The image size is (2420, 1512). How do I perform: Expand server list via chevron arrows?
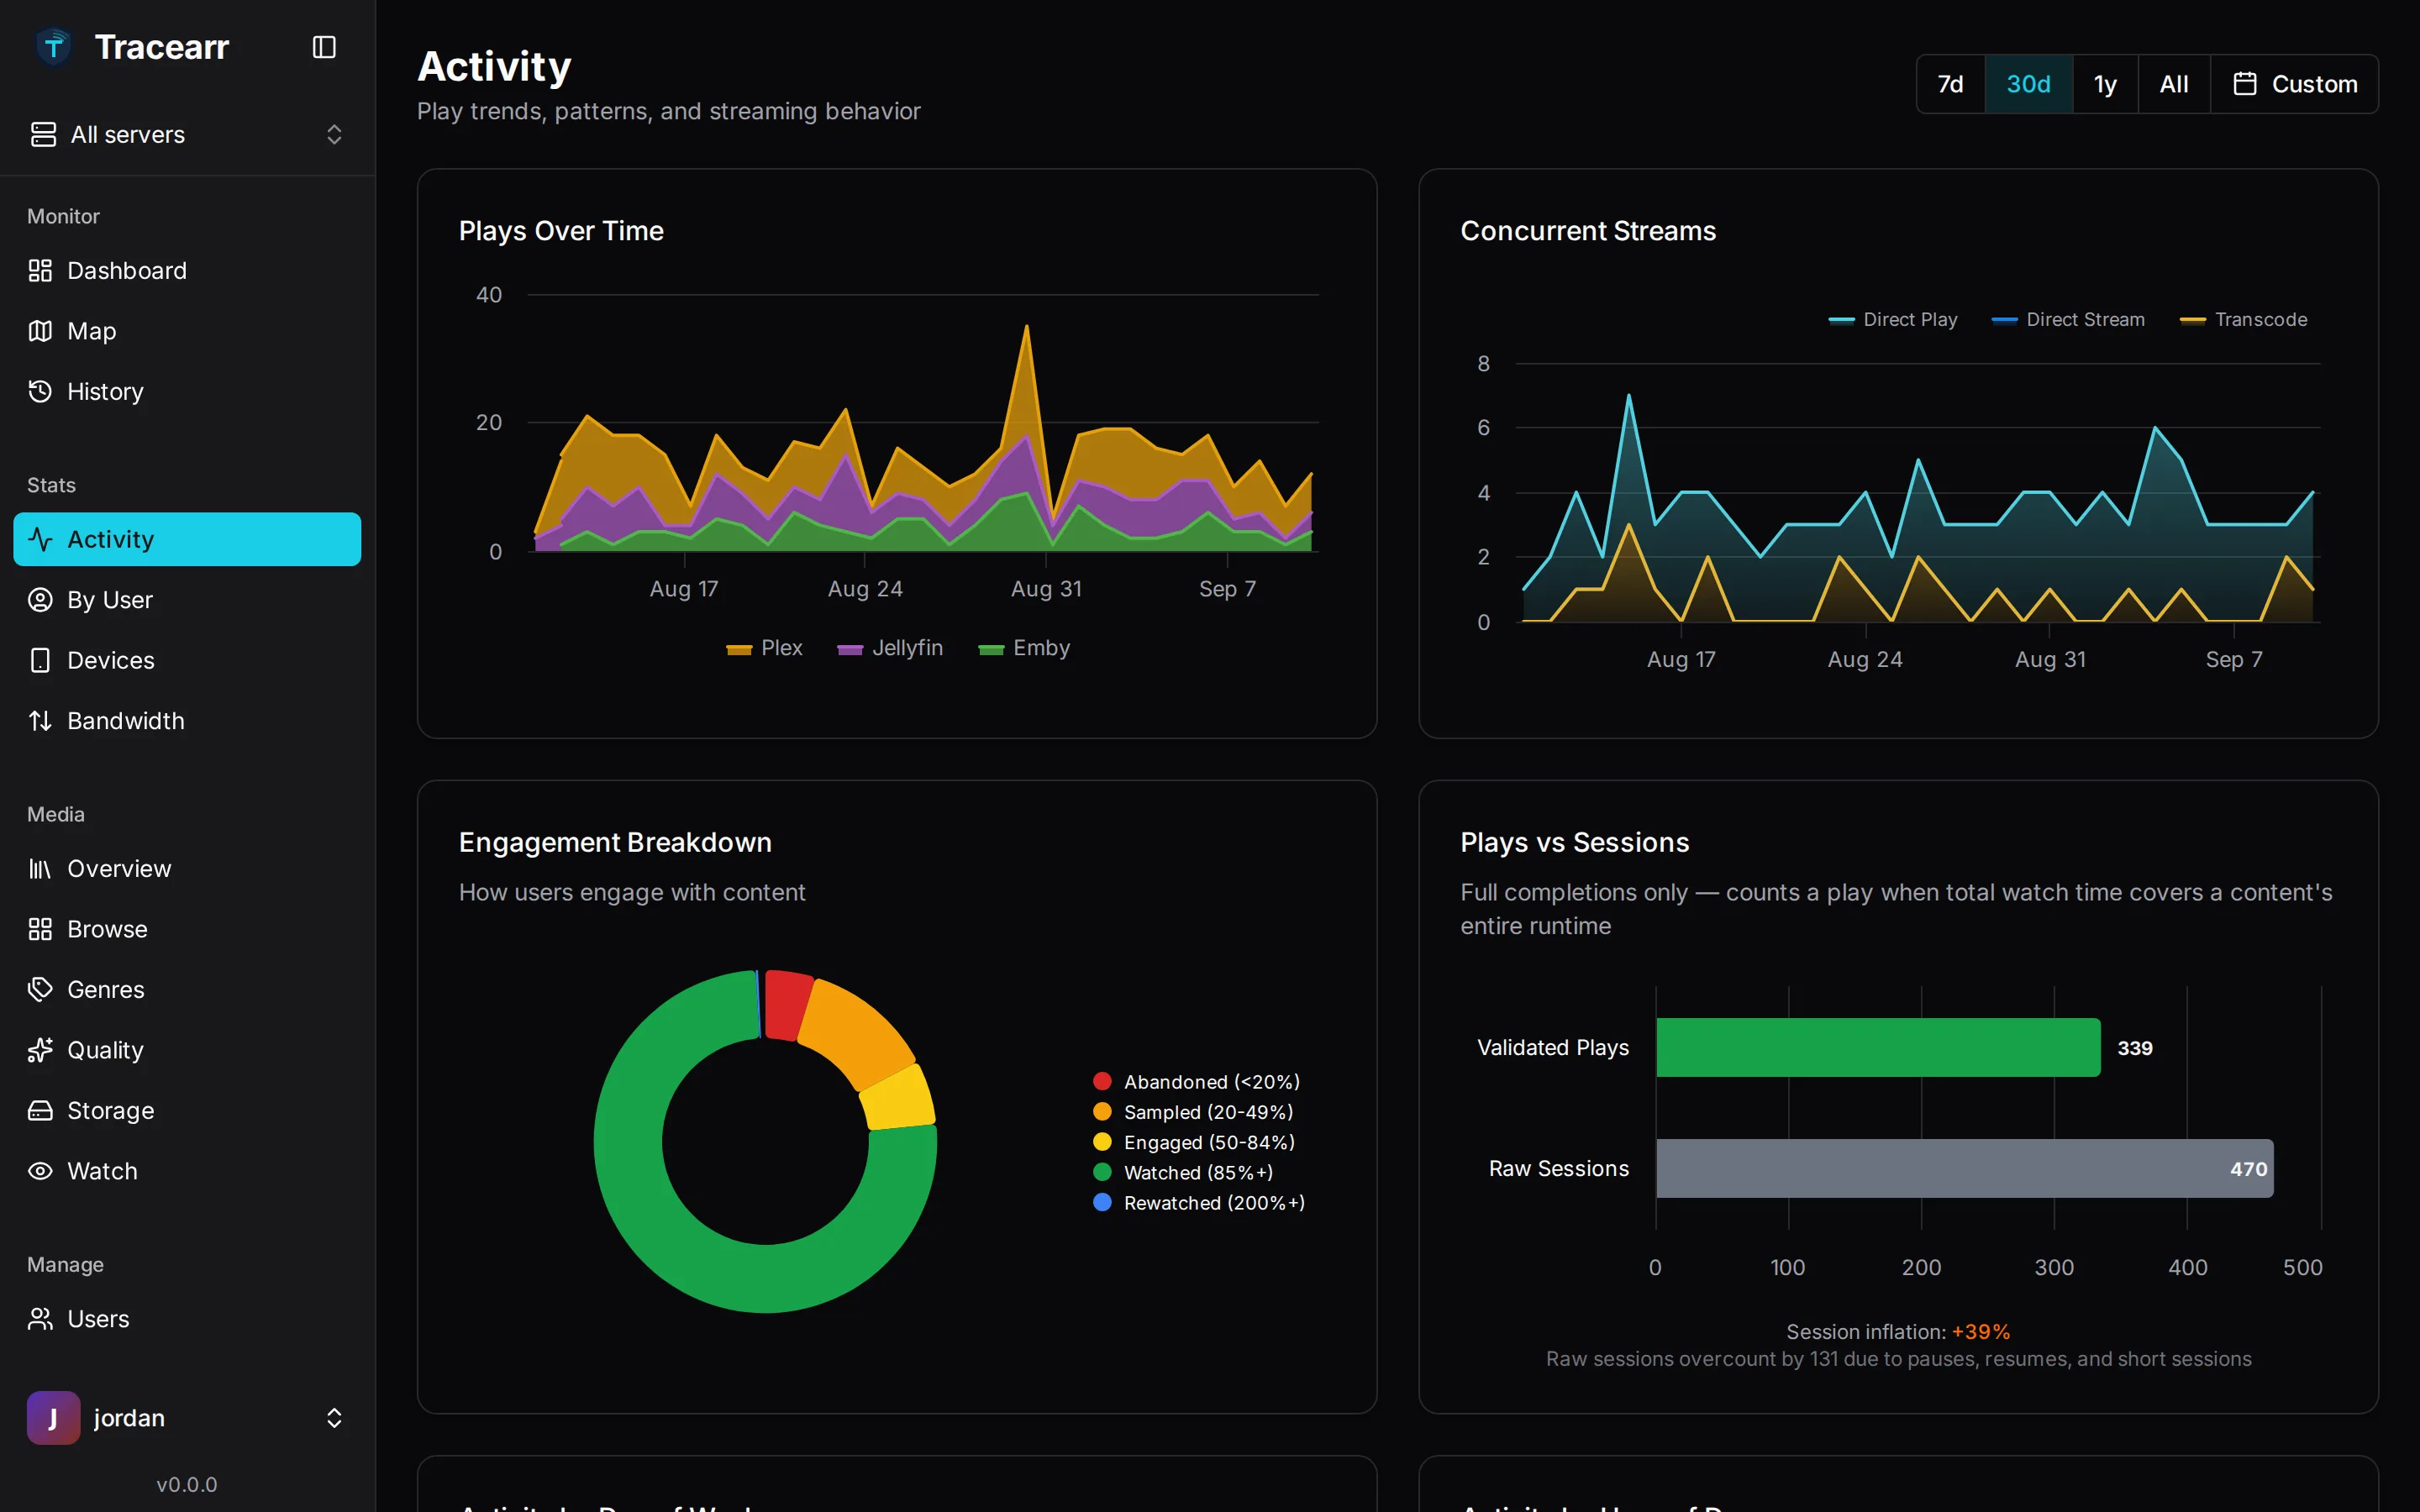coord(334,134)
